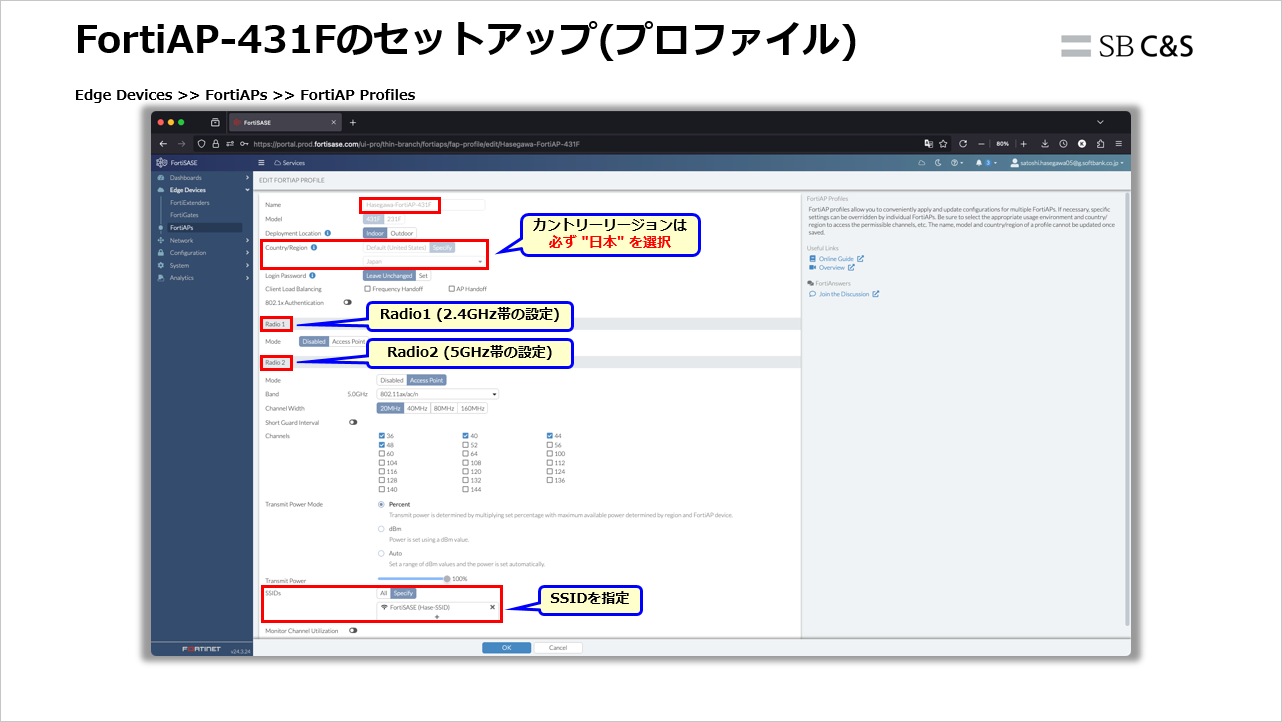Image resolution: width=1282 pixels, height=722 pixels.
Task: Open the browser downloads icon
Action: click(1044, 144)
